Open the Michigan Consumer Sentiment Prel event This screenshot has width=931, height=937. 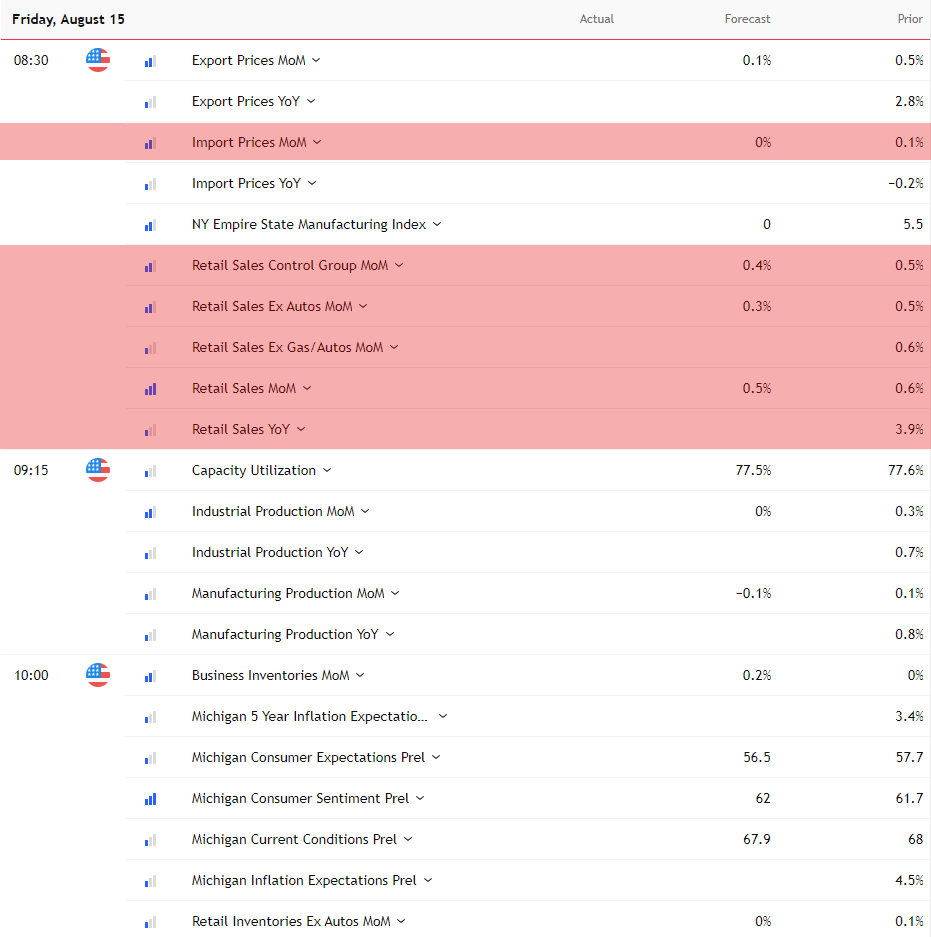[x=301, y=798]
